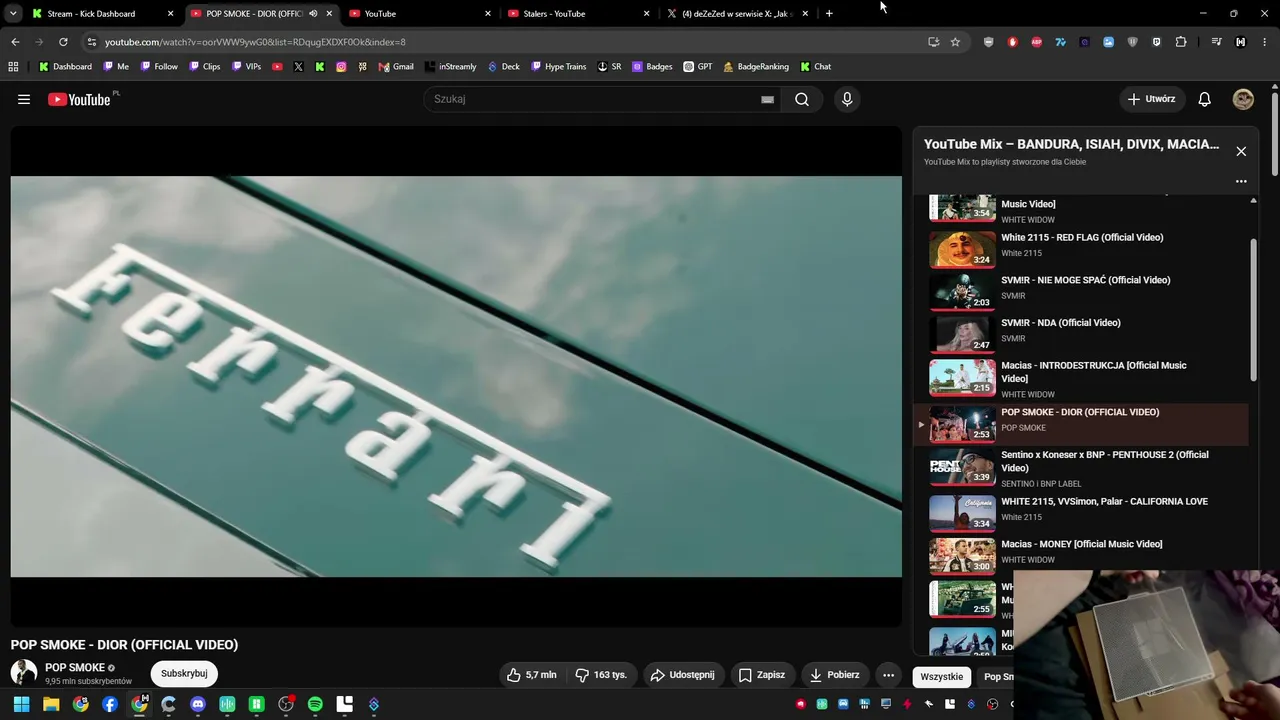Image resolution: width=1280 pixels, height=720 pixels.
Task: Open the Utwórz create menu
Action: click(1151, 99)
